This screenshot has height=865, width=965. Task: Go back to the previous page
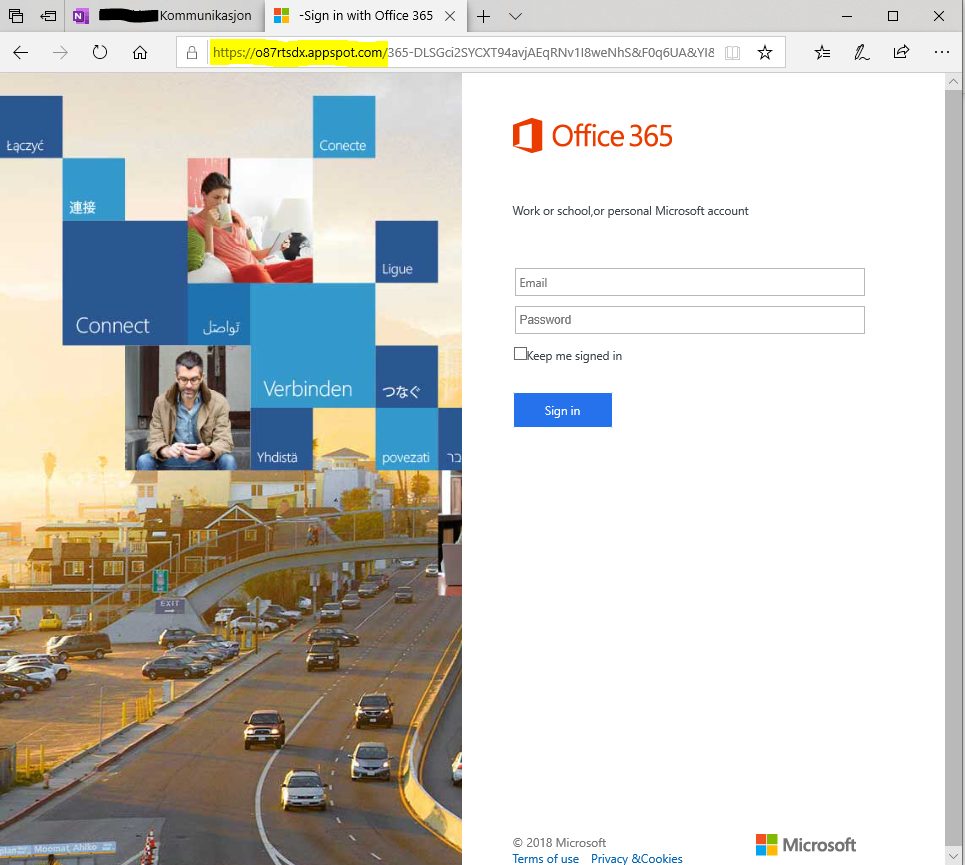point(20,52)
